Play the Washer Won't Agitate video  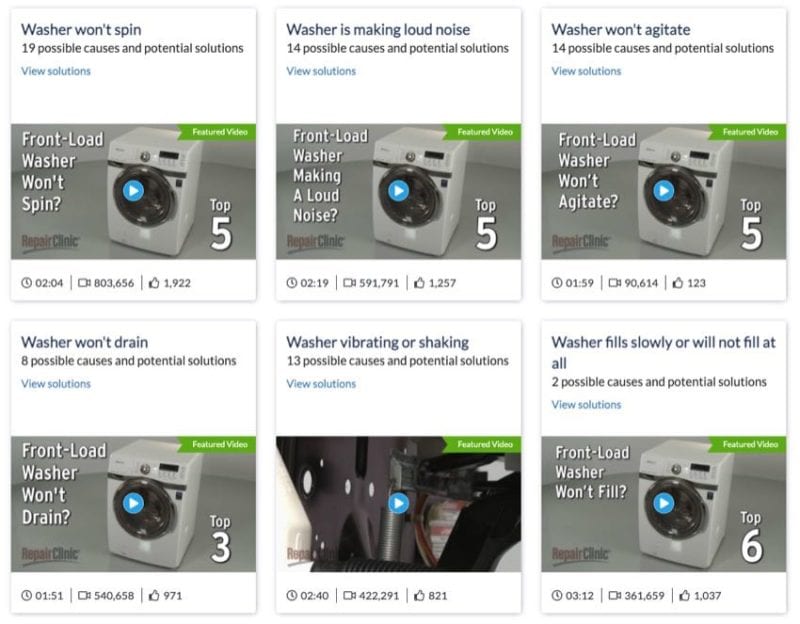click(x=664, y=191)
